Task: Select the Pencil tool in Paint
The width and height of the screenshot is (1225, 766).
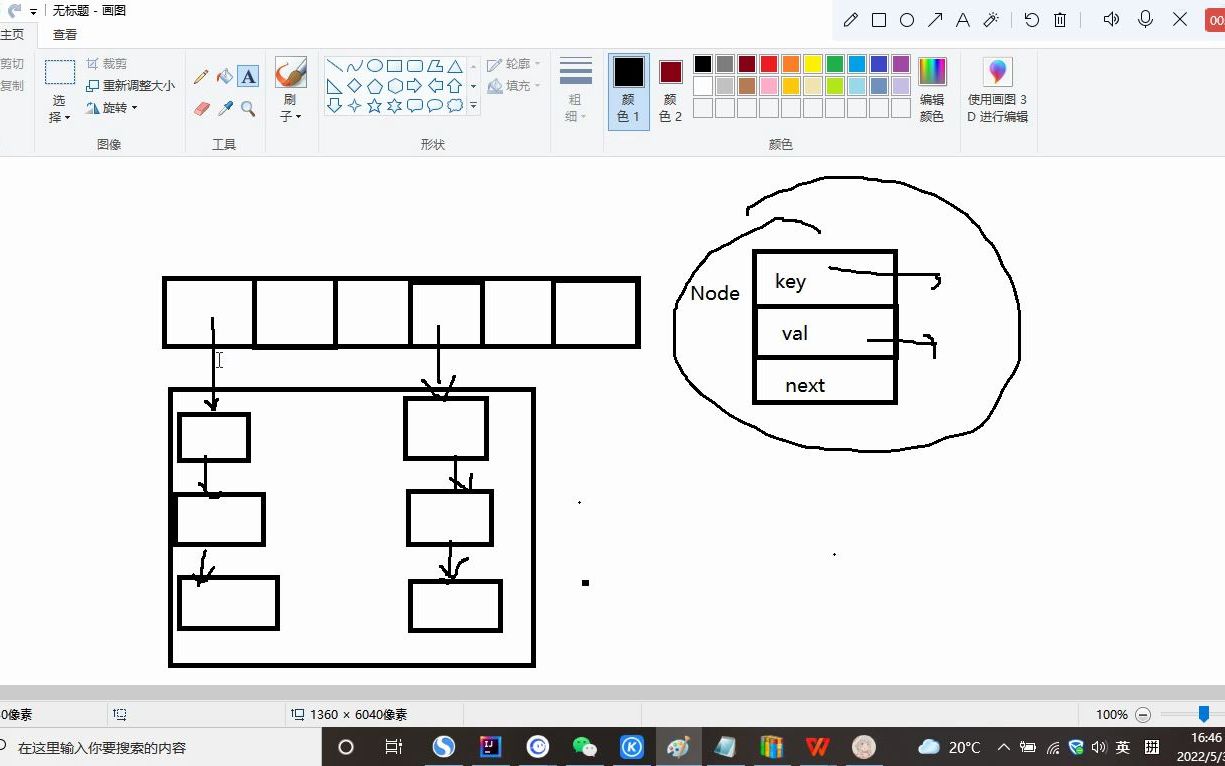Action: tap(201, 76)
